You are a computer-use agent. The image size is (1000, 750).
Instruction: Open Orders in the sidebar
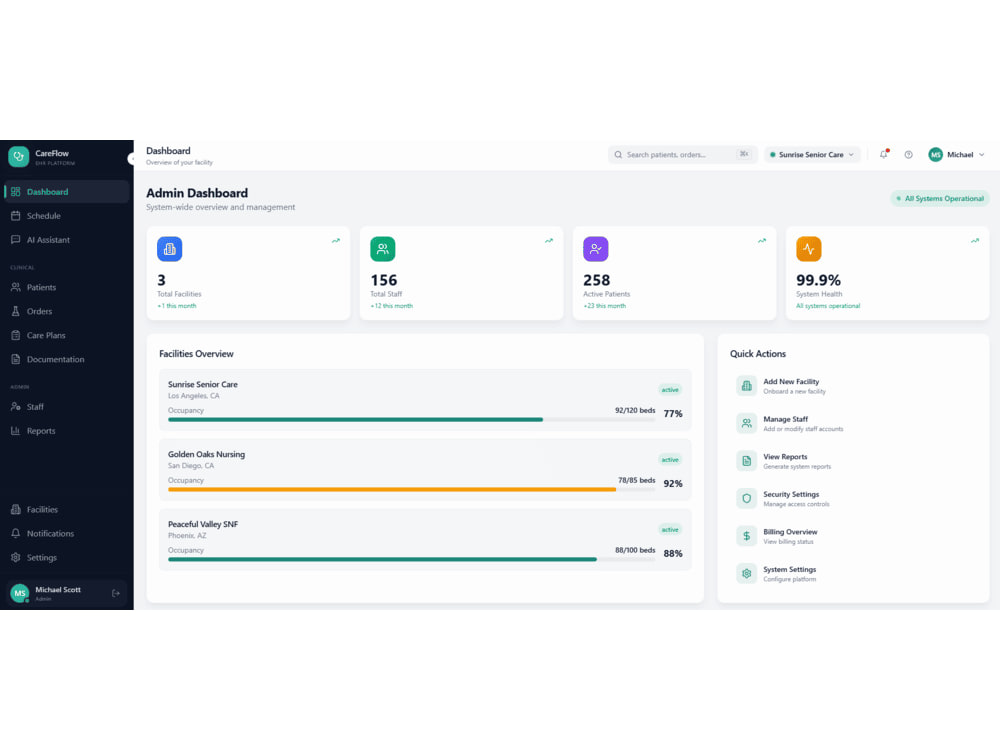pos(66,311)
